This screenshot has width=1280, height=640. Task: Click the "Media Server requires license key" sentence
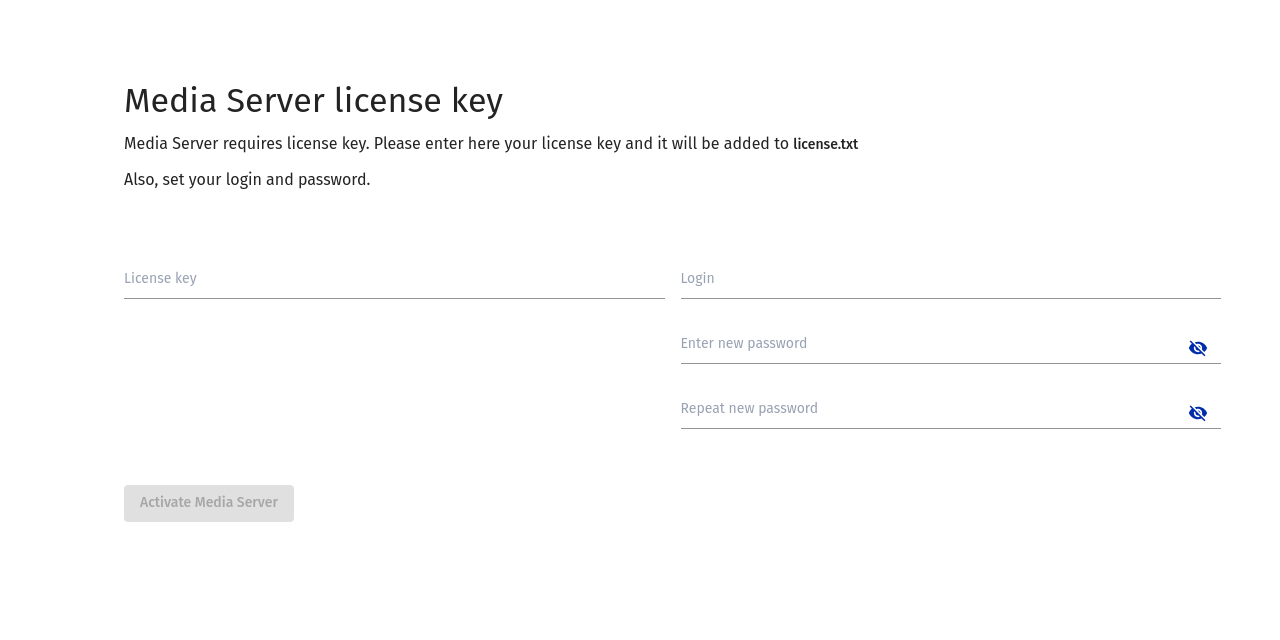click(246, 144)
